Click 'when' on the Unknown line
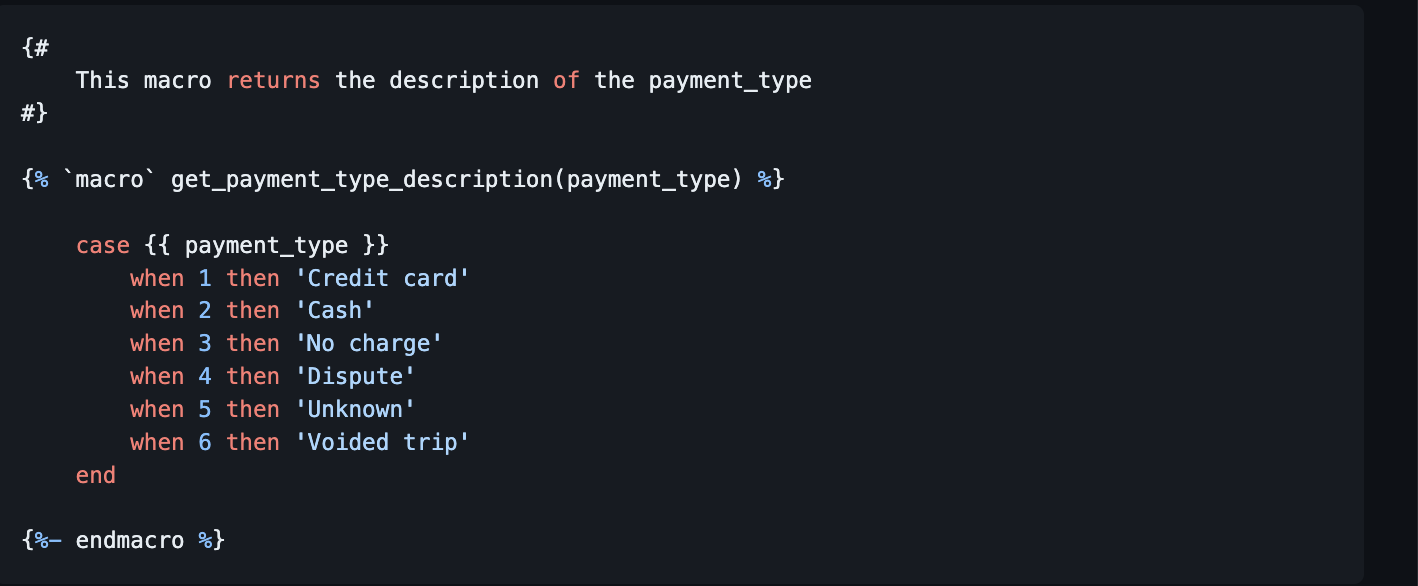Screen dimensions: 1418x586 (x=157, y=410)
